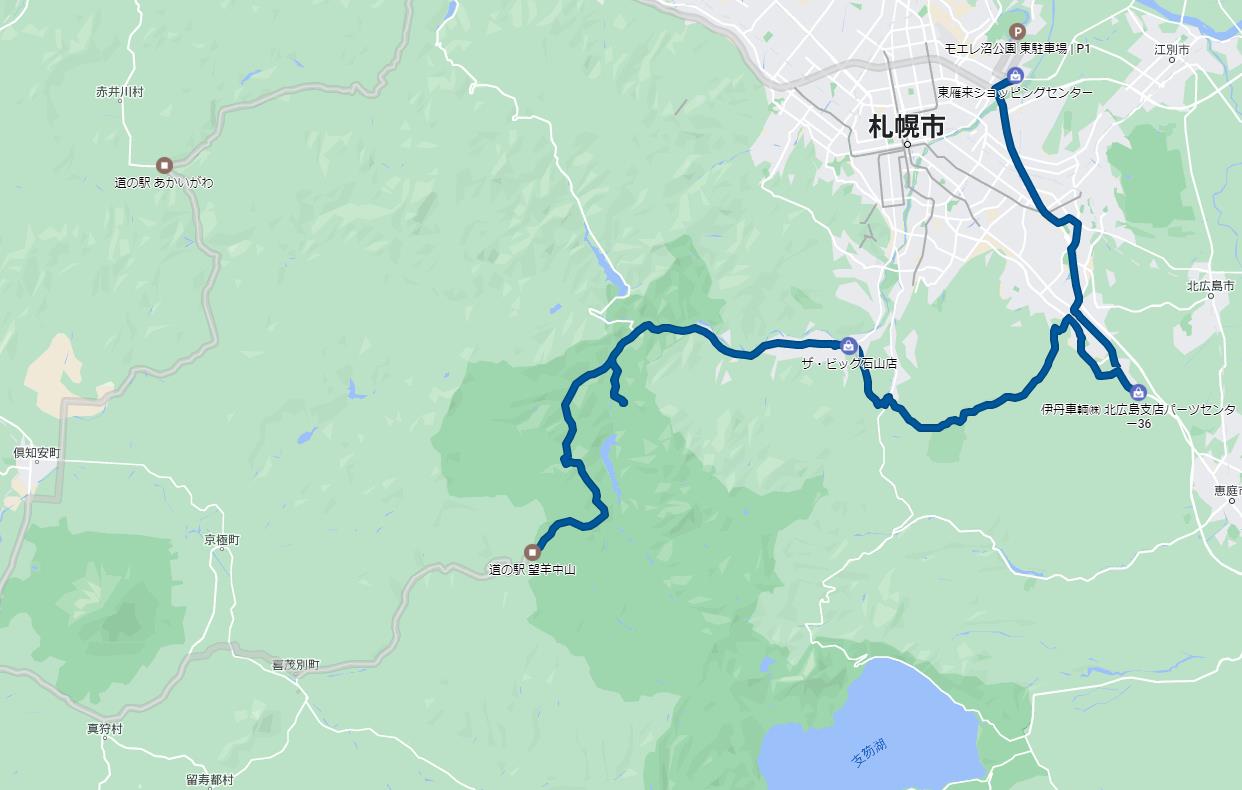The image size is (1242, 790).
Task: Select the ザ・ビッグ石山店 shopping pin
Action: [848, 345]
